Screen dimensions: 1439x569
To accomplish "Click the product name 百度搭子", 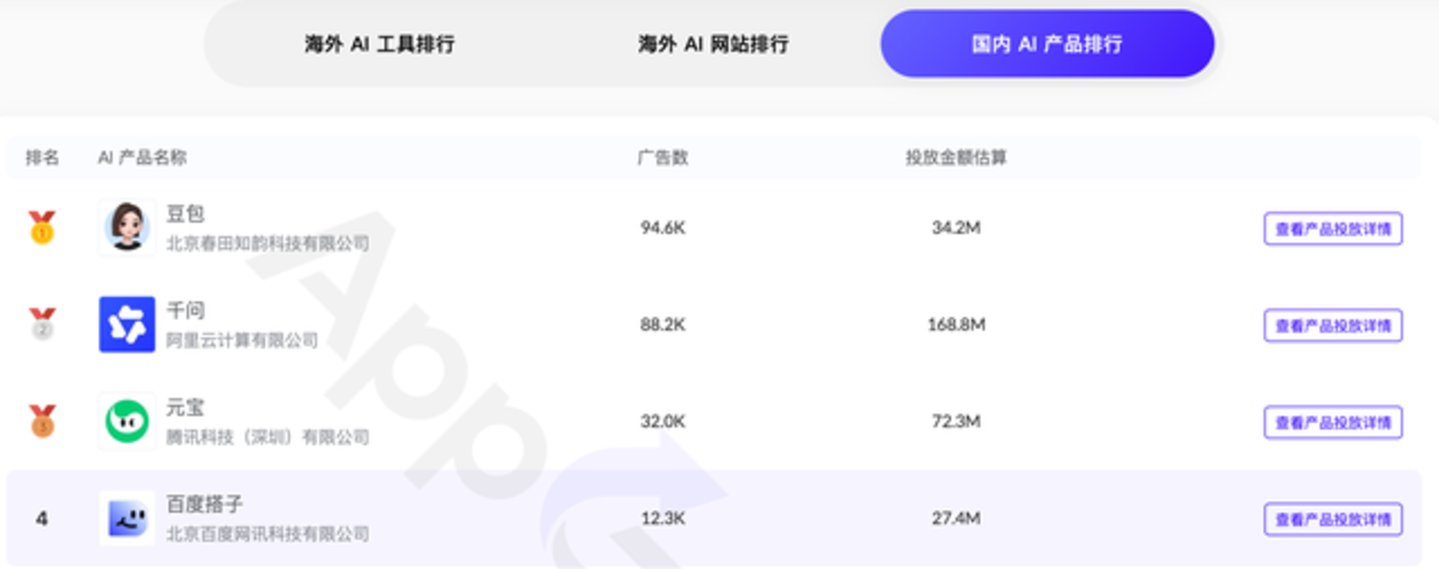I will [x=204, y=504].
